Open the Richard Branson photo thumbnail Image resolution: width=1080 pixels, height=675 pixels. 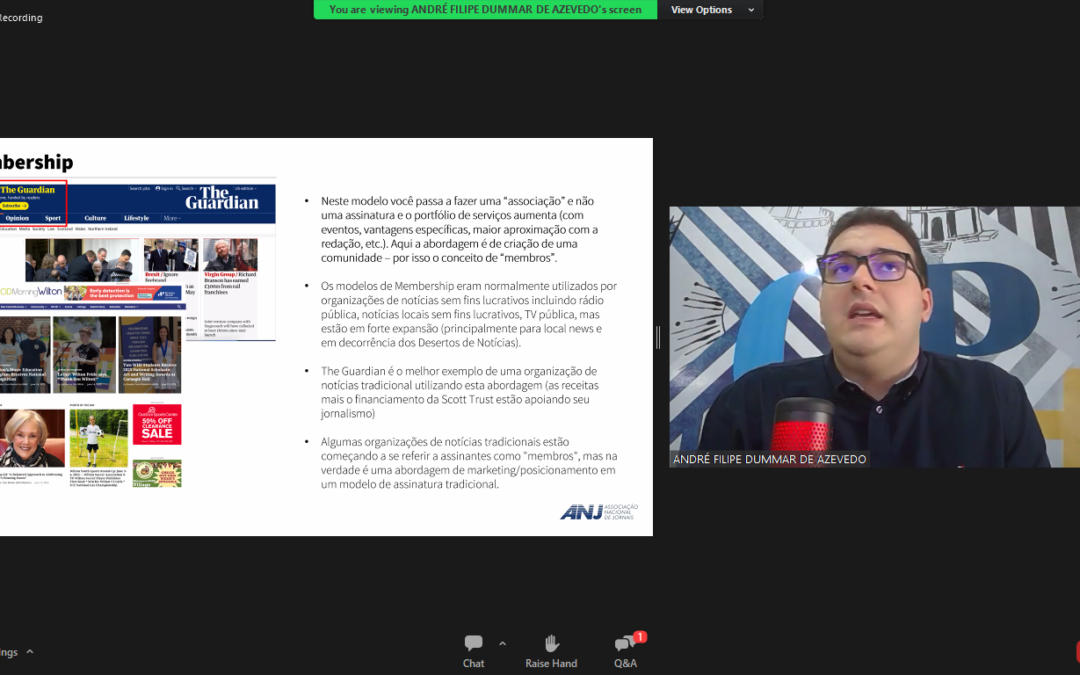click(x=230, y=254)
